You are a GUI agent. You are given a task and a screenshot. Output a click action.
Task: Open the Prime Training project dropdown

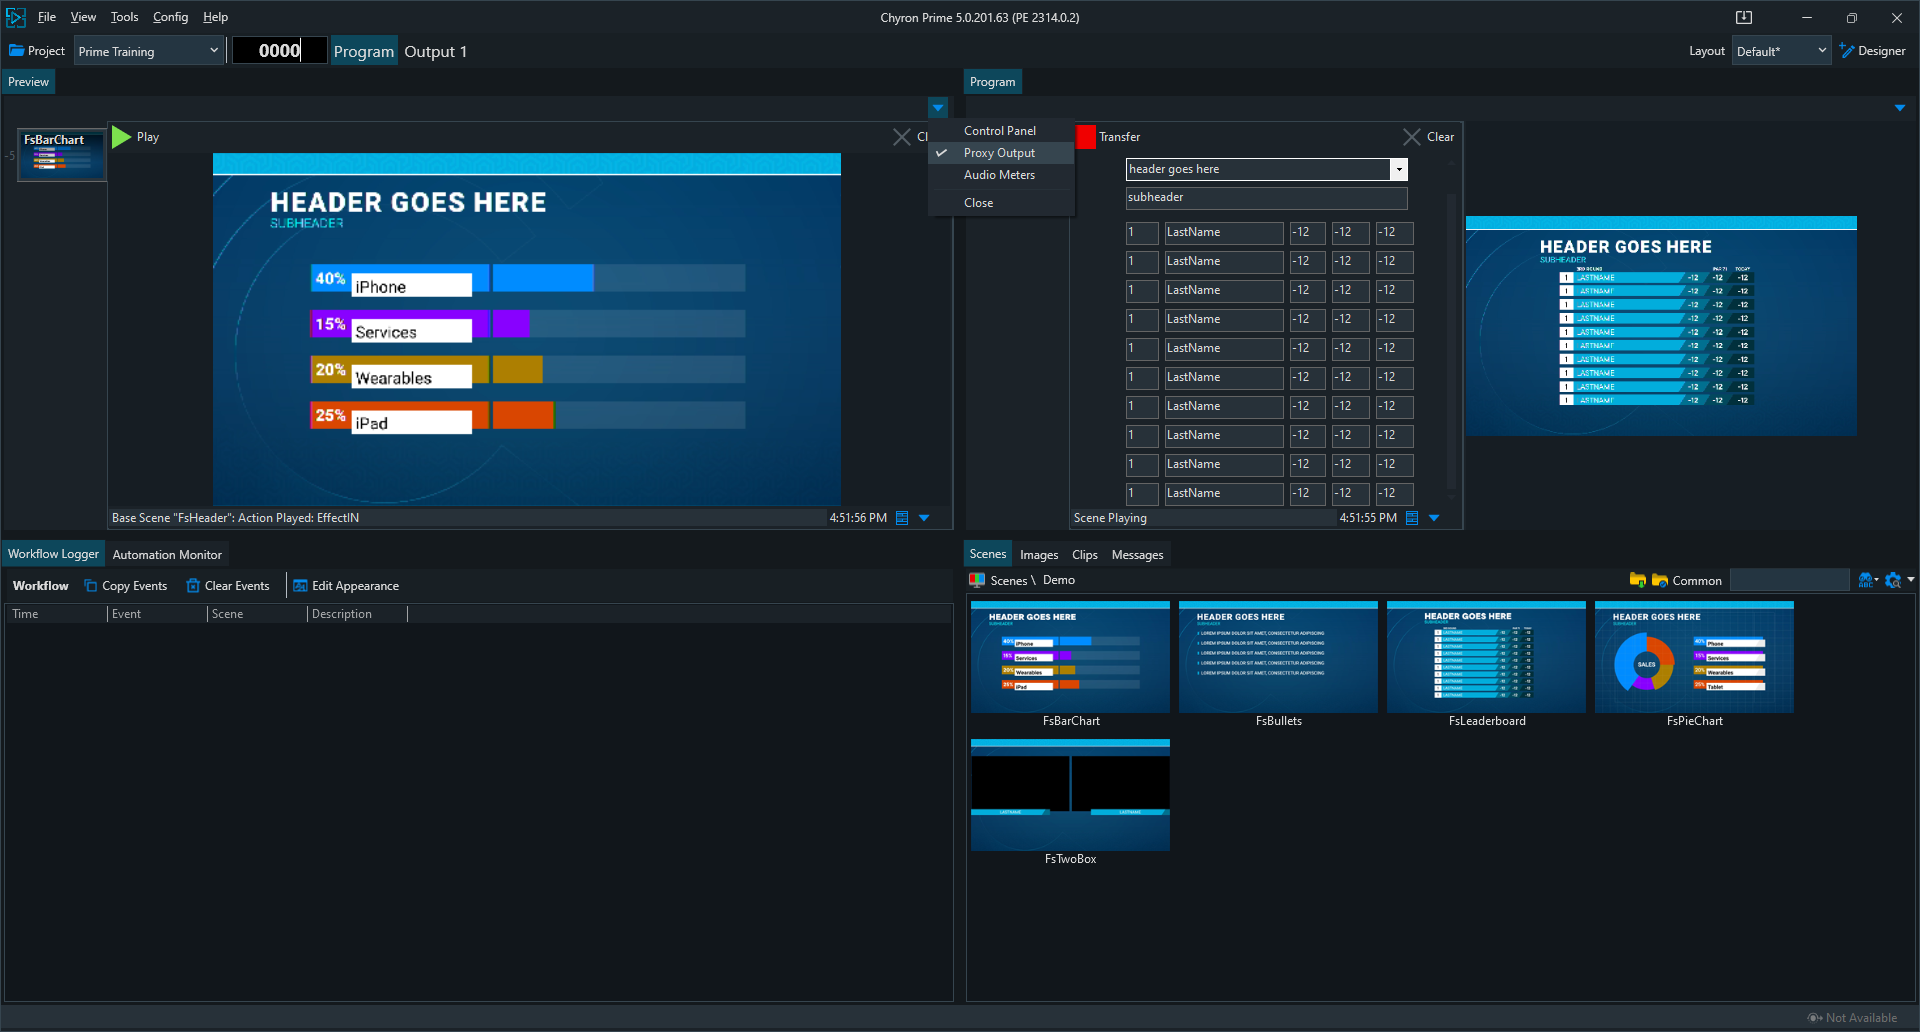(148, 51)
